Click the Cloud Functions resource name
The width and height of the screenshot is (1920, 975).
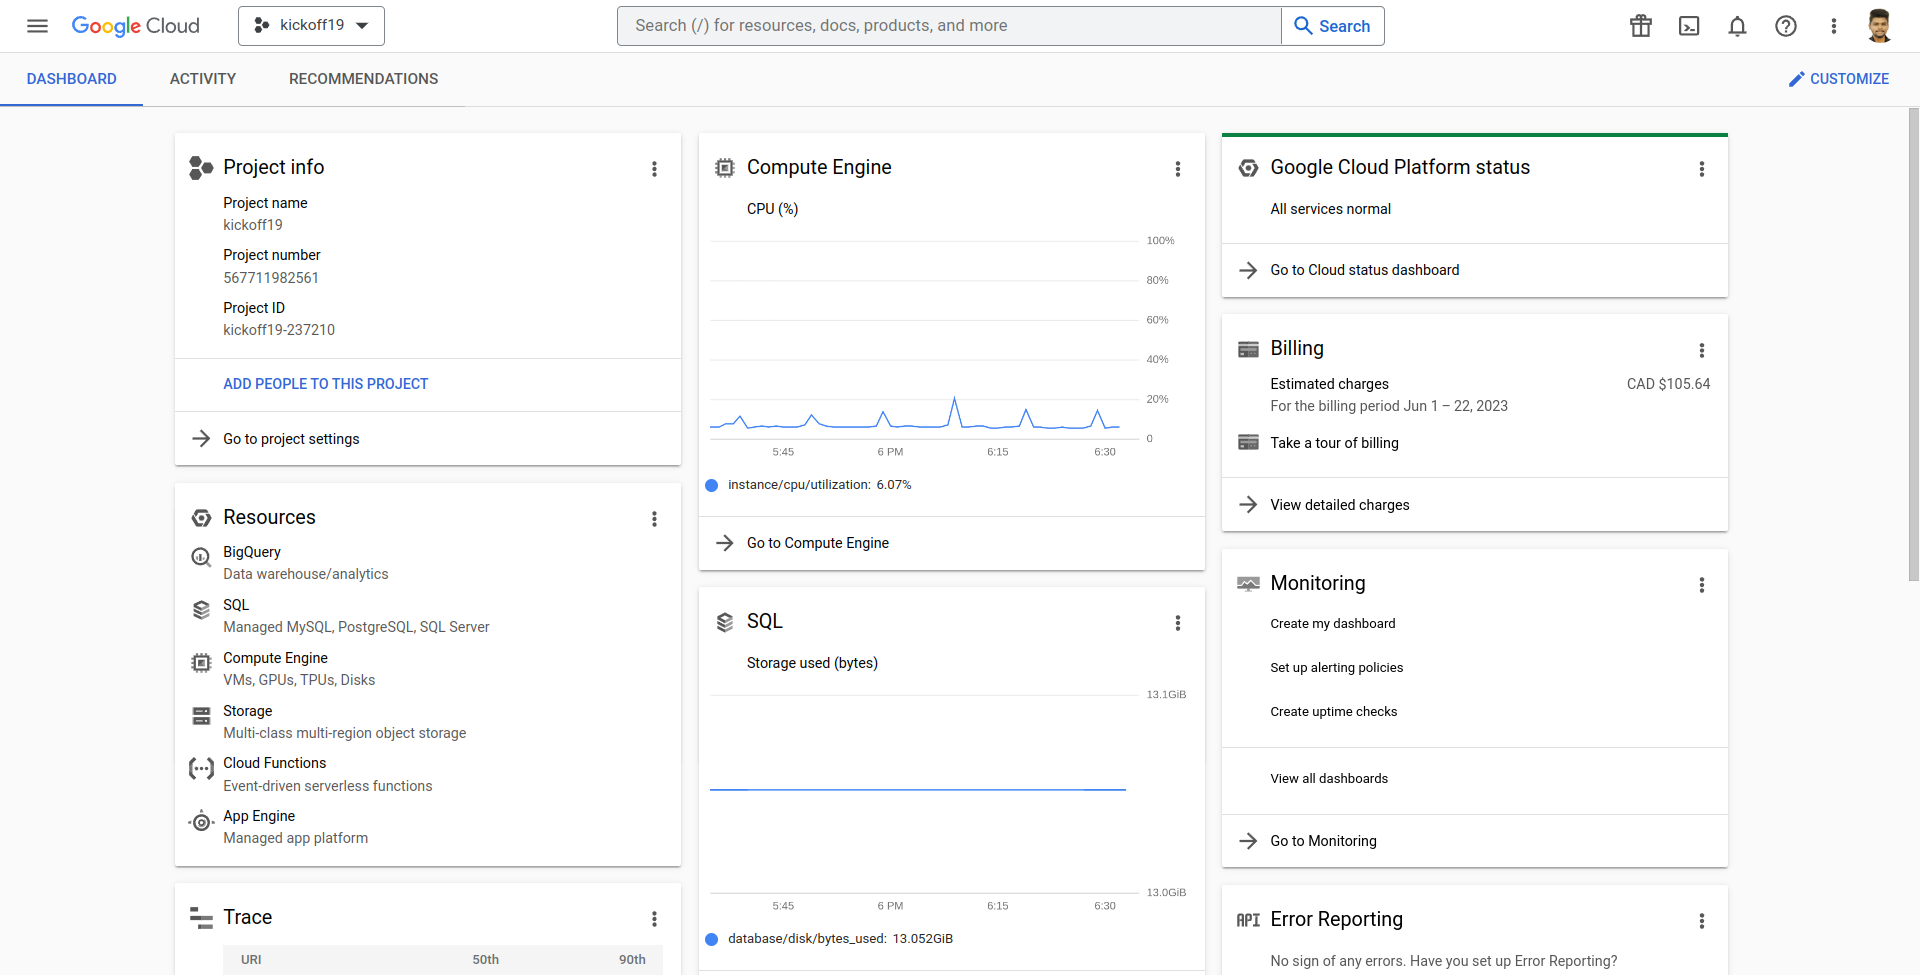point(275,763)
